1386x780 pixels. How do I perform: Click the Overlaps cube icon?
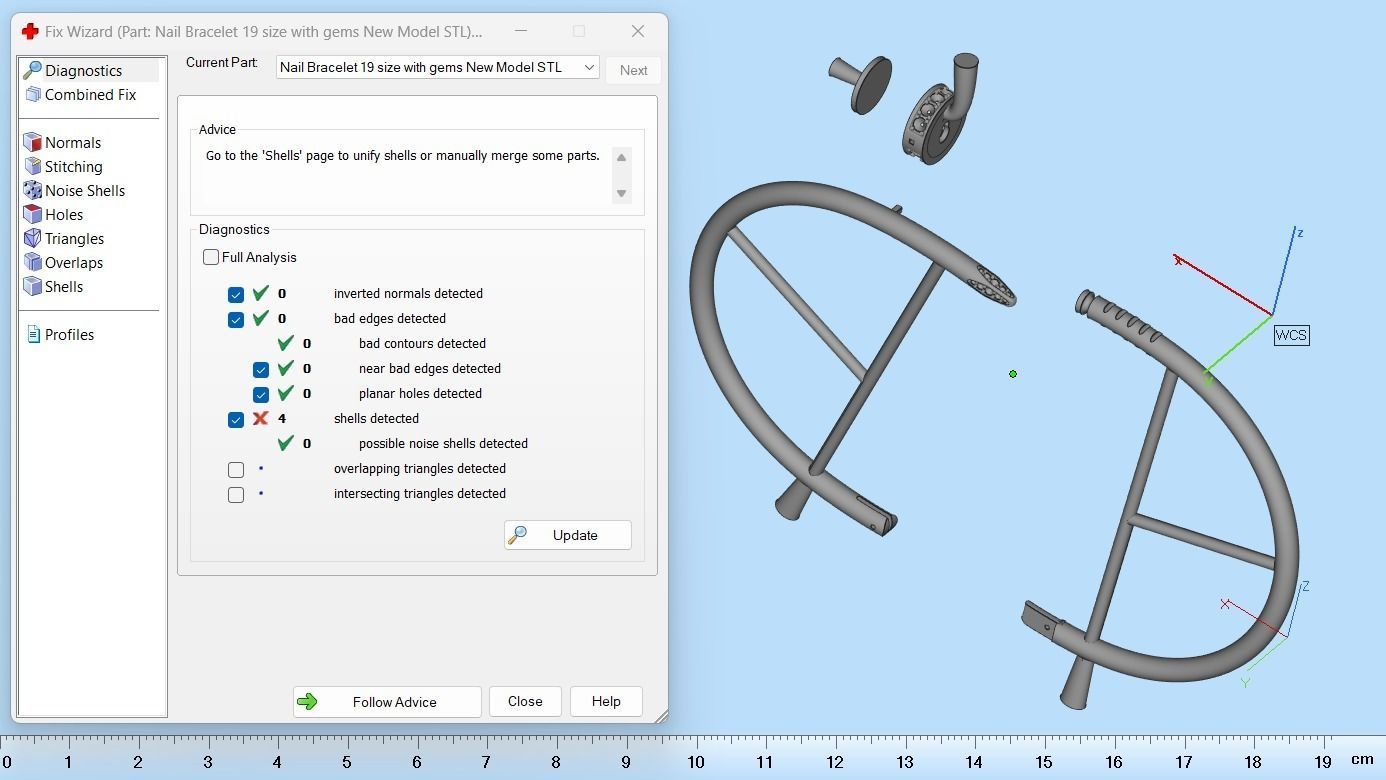click(32, 262)
